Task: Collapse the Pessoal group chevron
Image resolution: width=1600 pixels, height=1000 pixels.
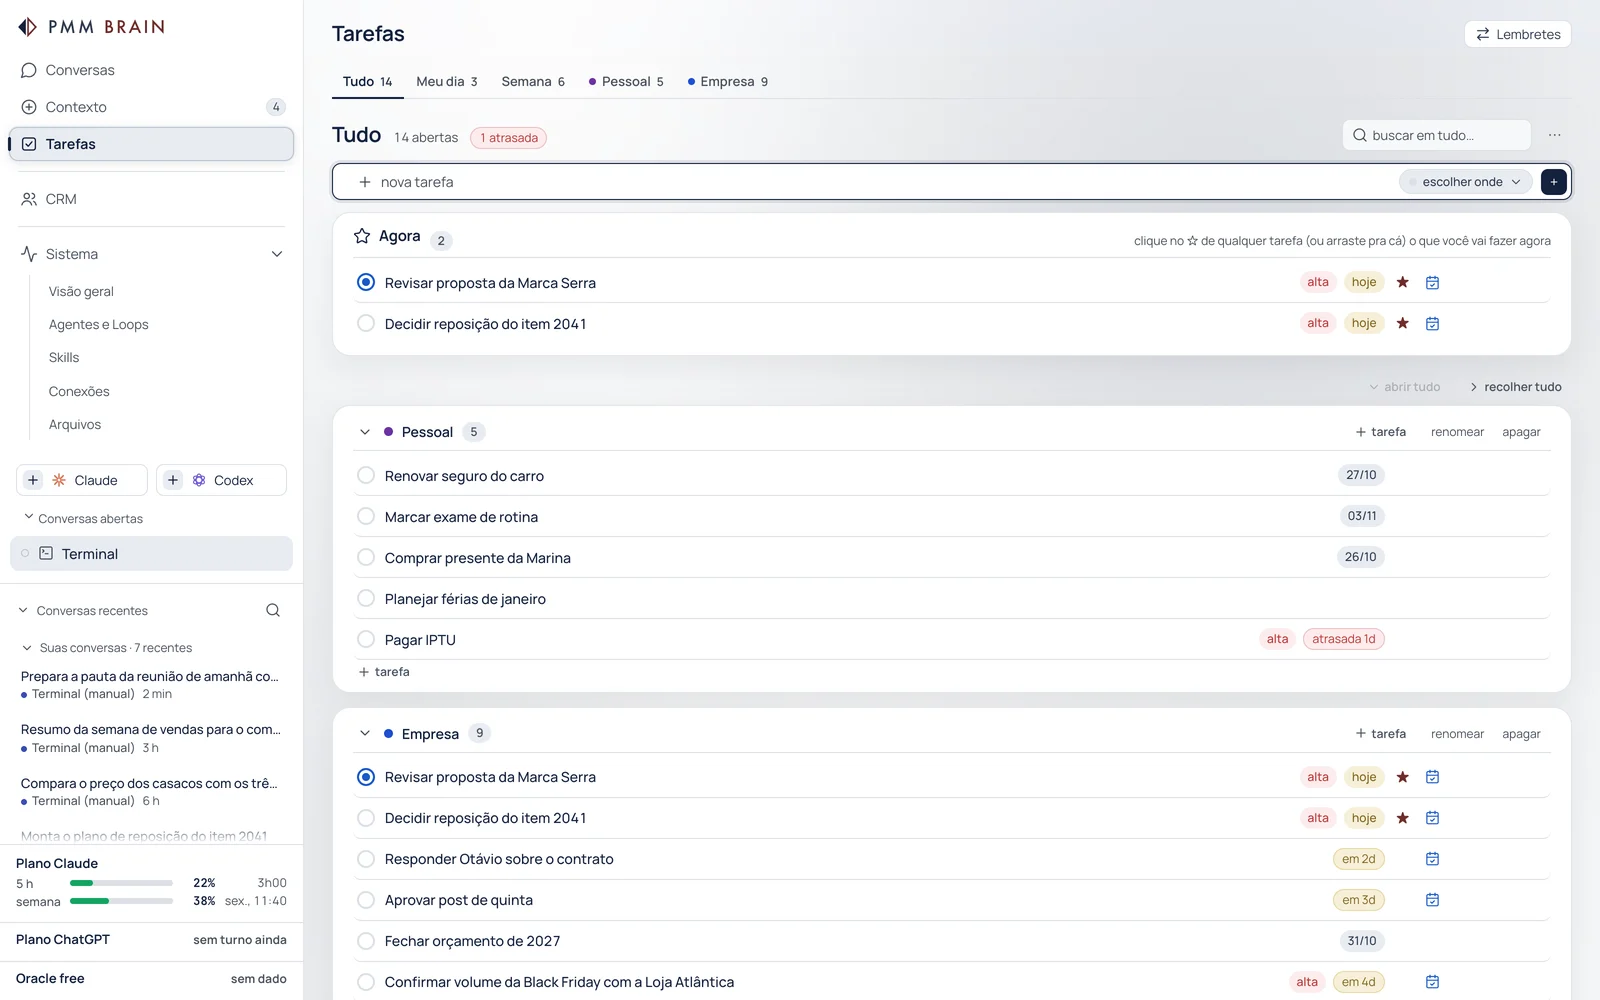Action: [x=365, y=432]
